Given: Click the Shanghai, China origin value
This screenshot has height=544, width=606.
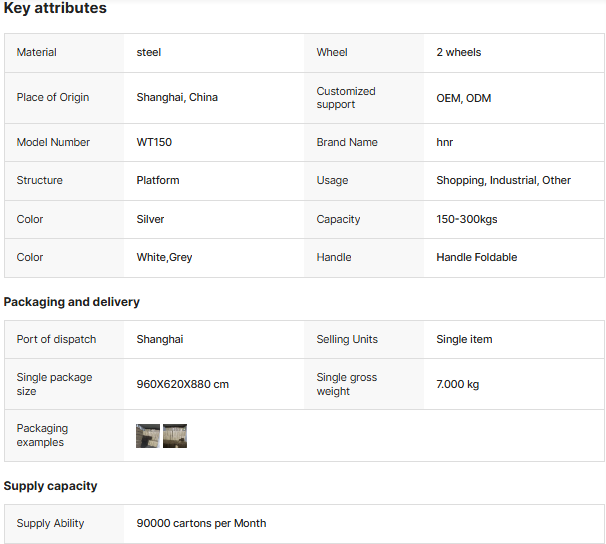Looking at the screenshot, I should point(177,98).
